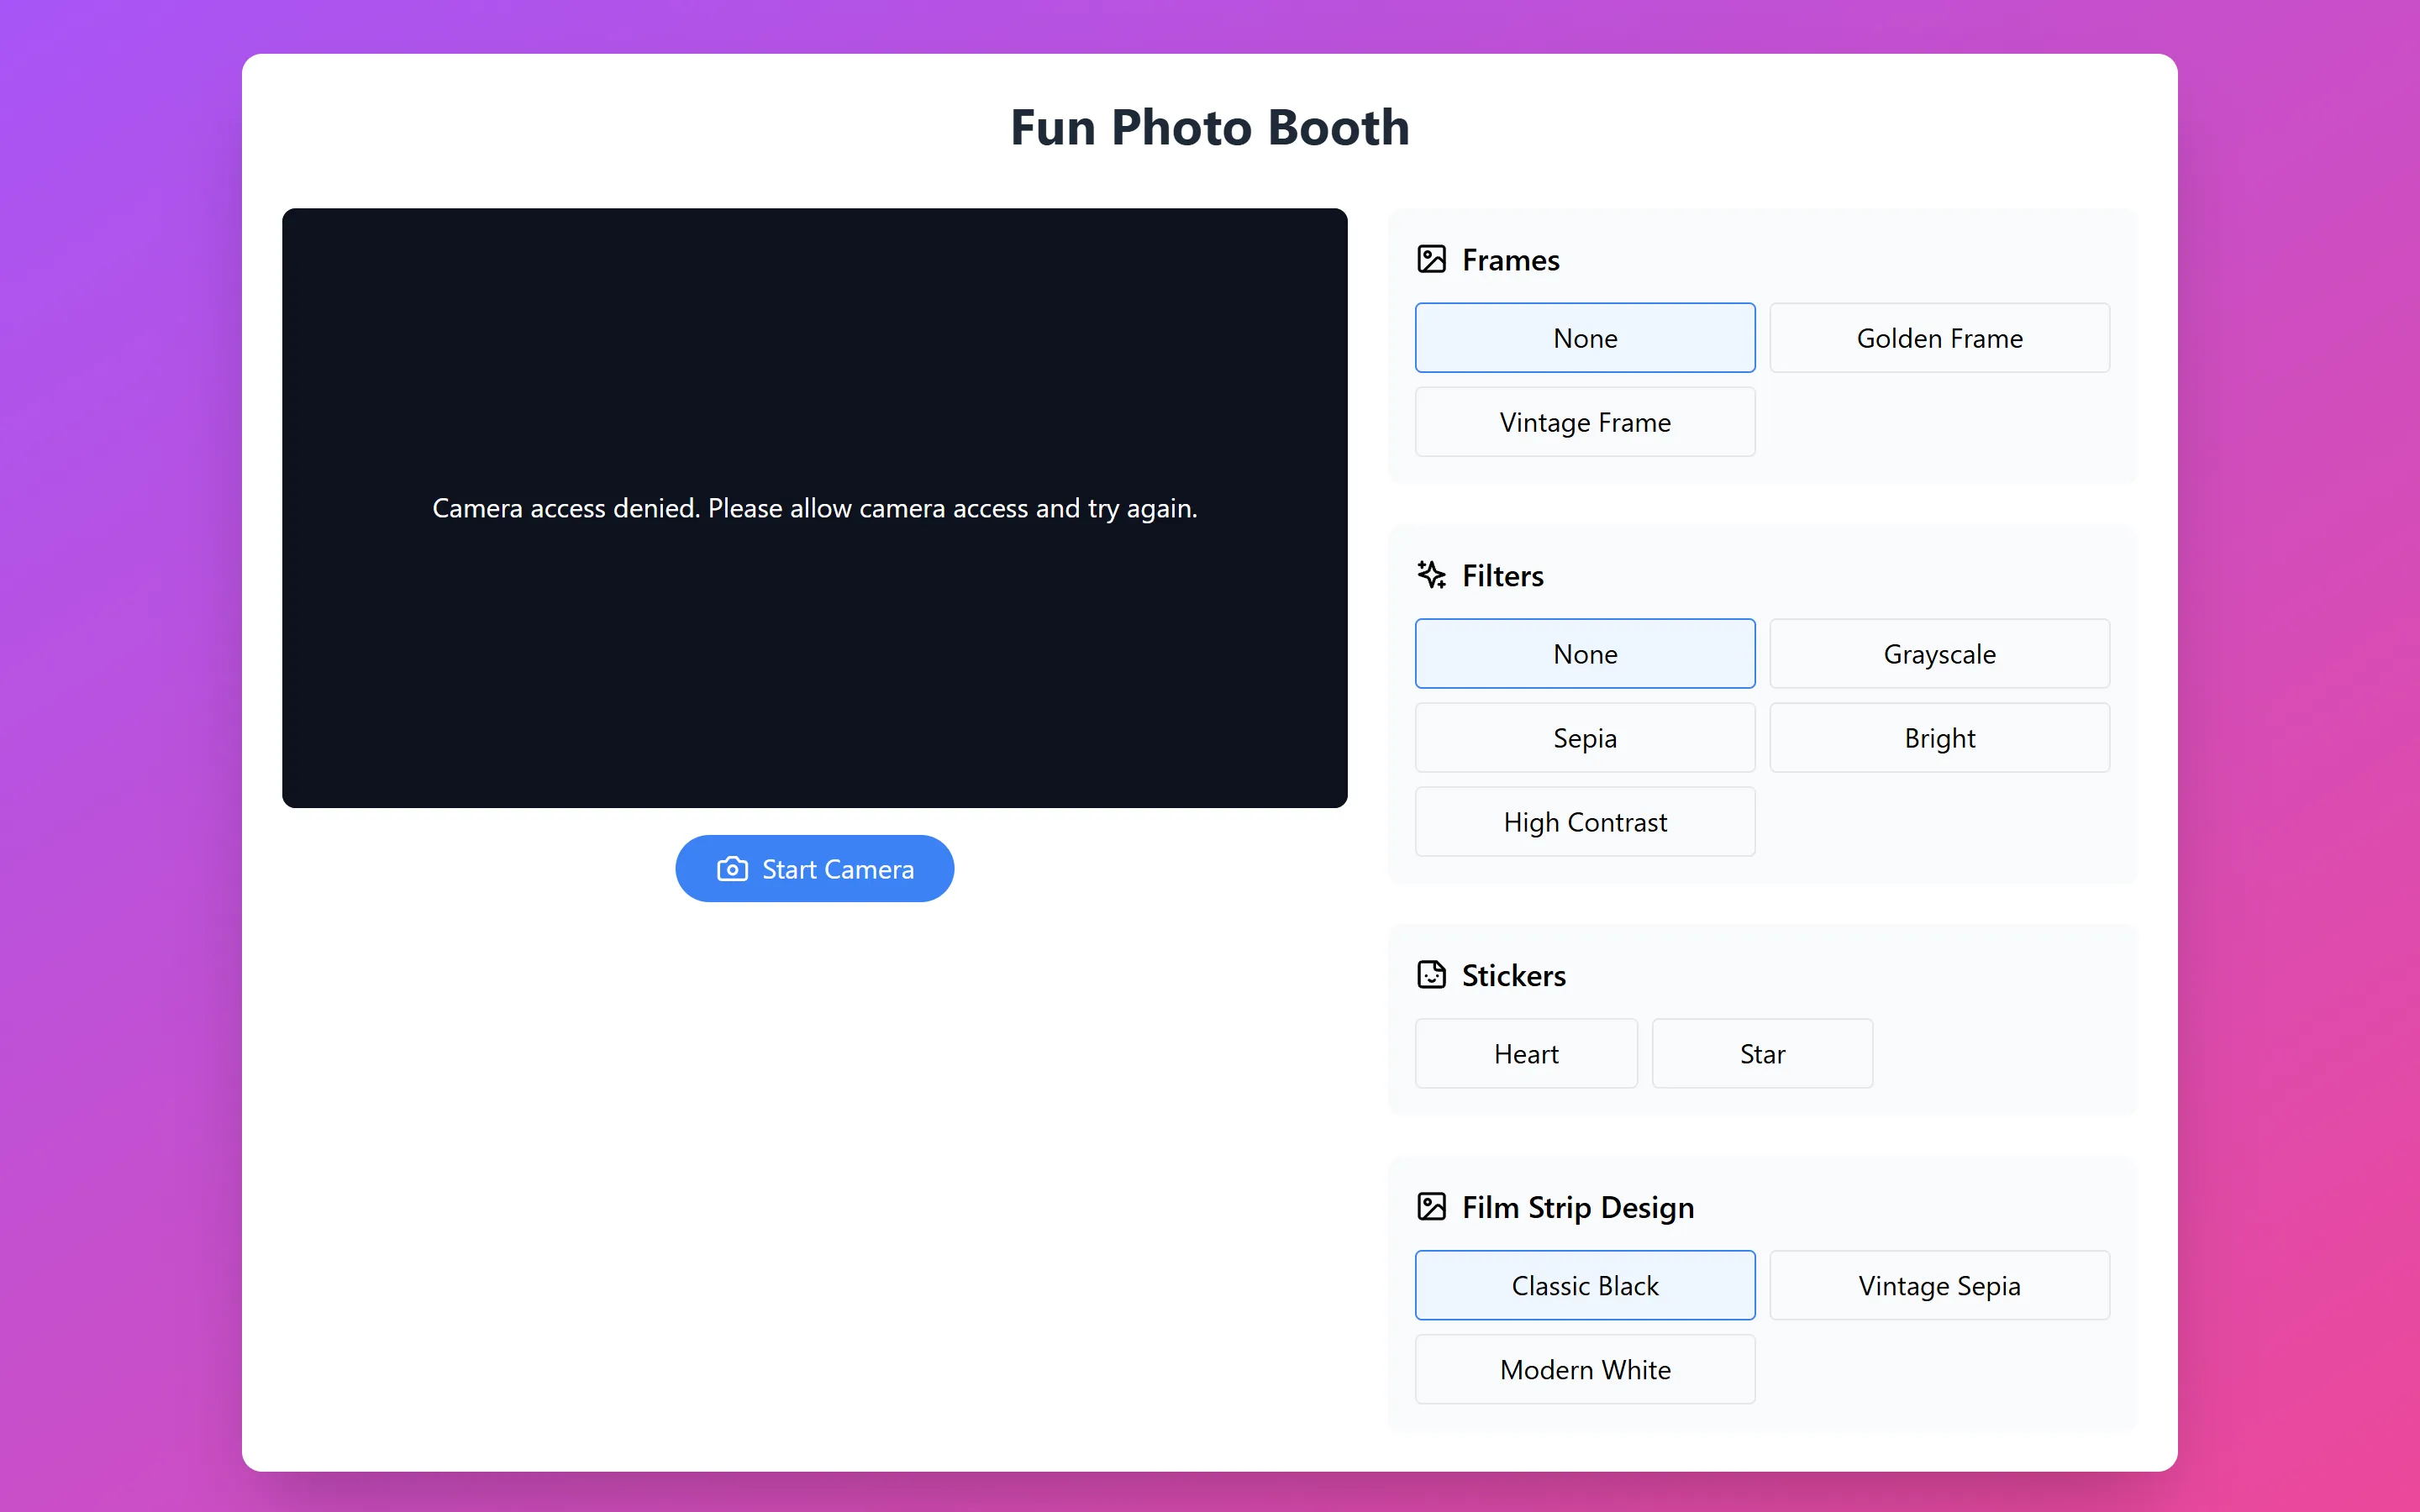
Task: Choose the Vintage Frame option
Action: click(x=1585, y=422)
